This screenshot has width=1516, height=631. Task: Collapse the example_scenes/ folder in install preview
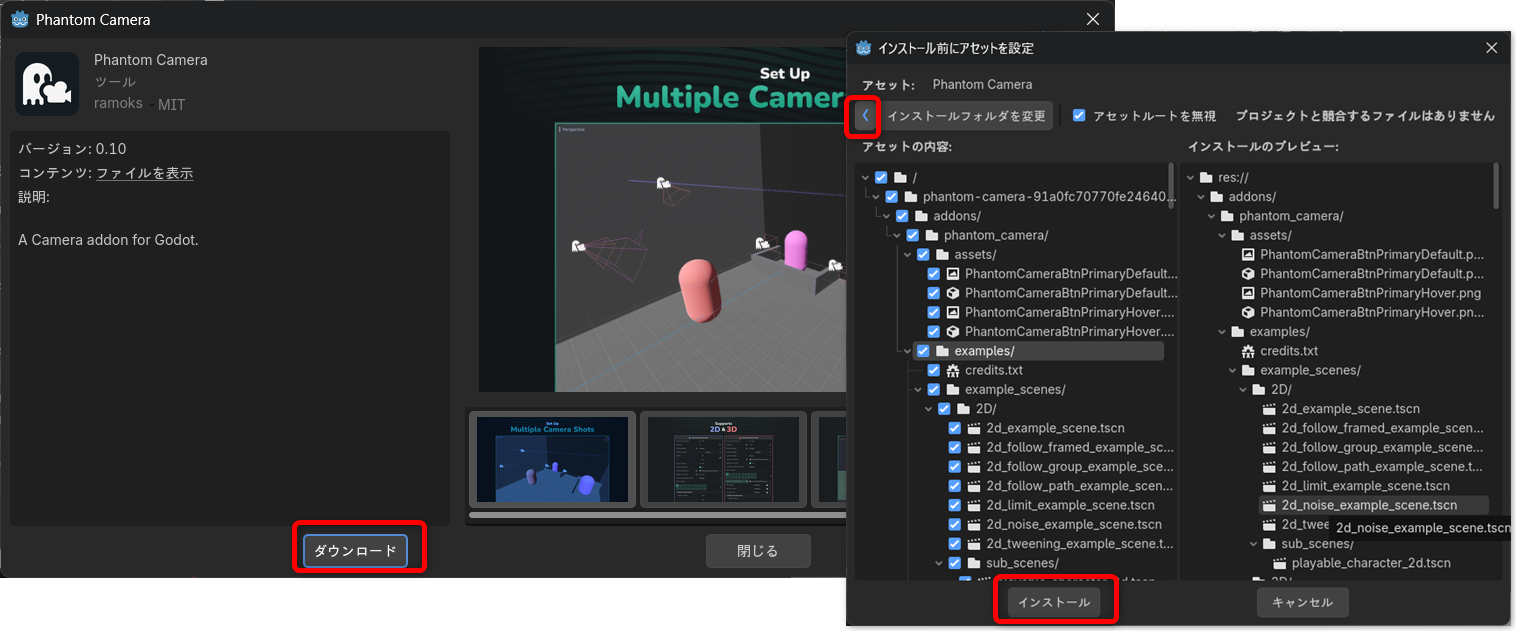point(1234,370)
